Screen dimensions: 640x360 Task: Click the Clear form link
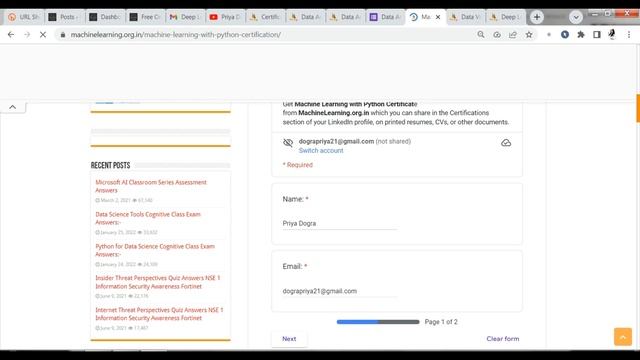coord(503,339)
